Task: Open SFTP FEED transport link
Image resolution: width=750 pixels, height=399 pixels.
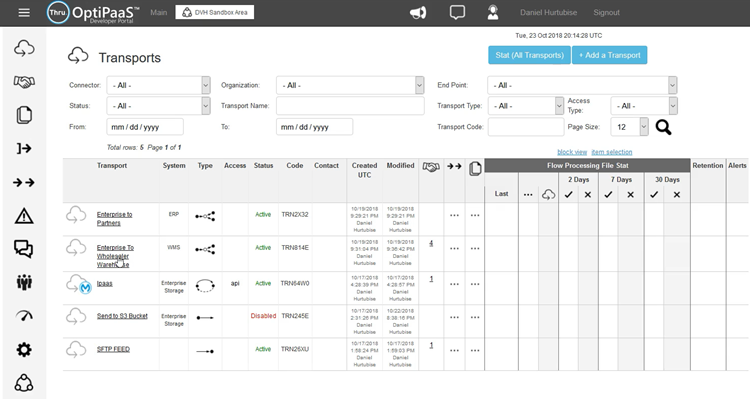Action: pyautogui.click(x=113, y=349)
